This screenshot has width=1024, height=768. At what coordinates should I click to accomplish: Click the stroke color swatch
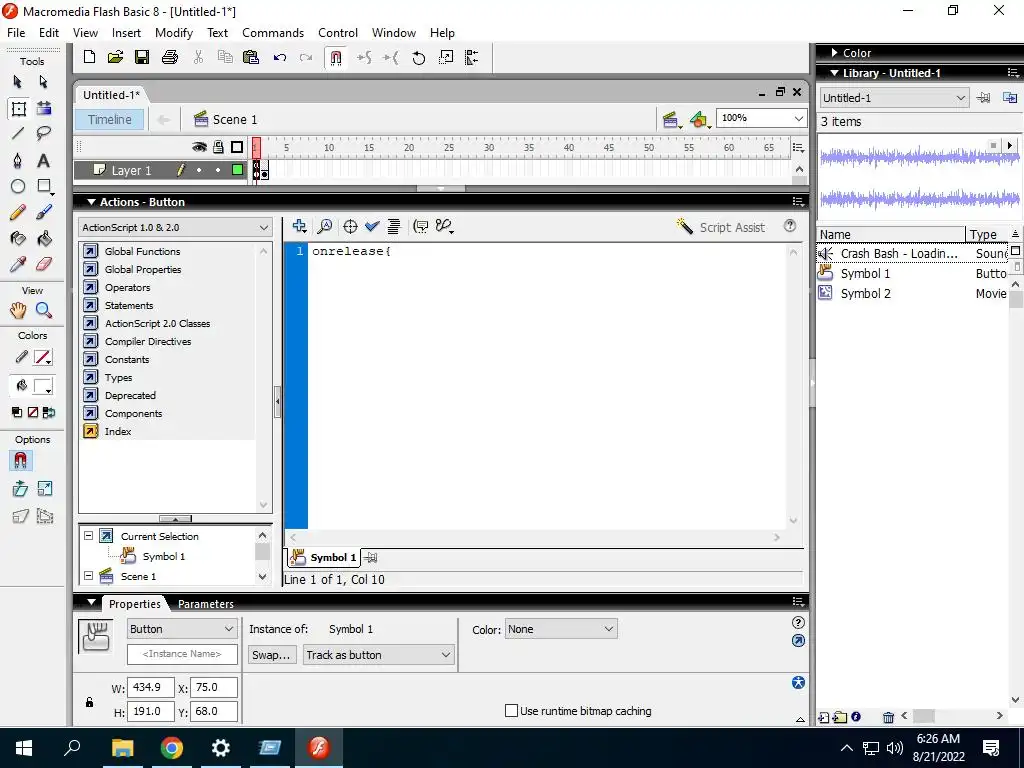[42, 357]
